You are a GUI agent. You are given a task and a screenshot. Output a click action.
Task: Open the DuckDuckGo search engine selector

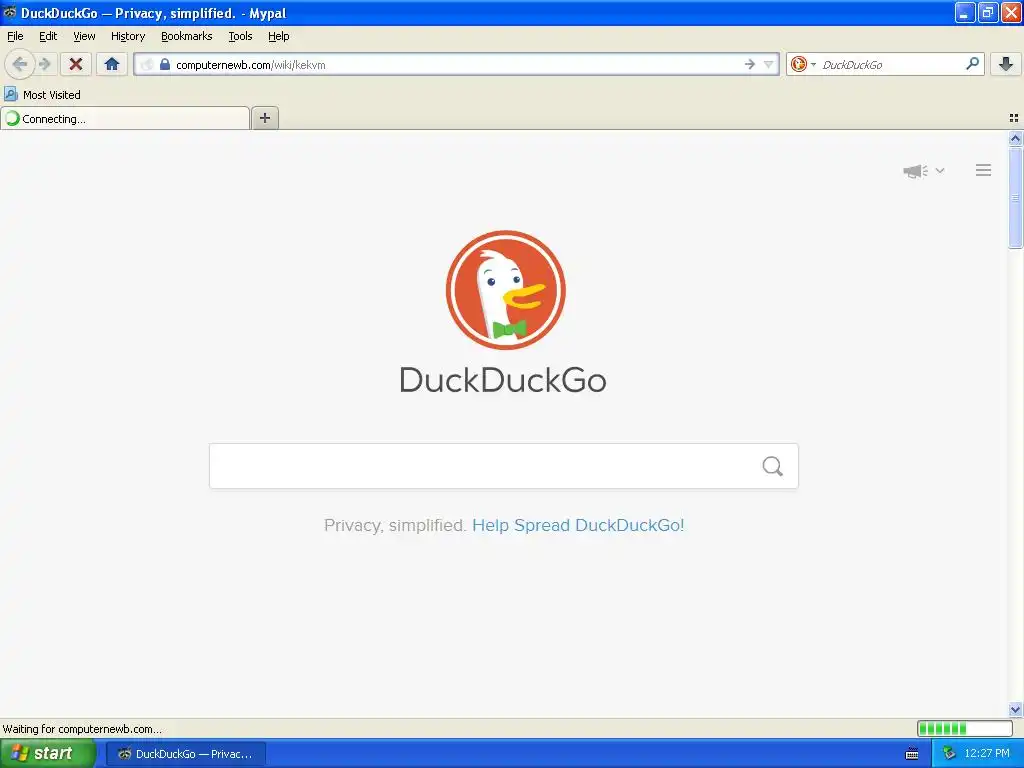tap(803, 64)
